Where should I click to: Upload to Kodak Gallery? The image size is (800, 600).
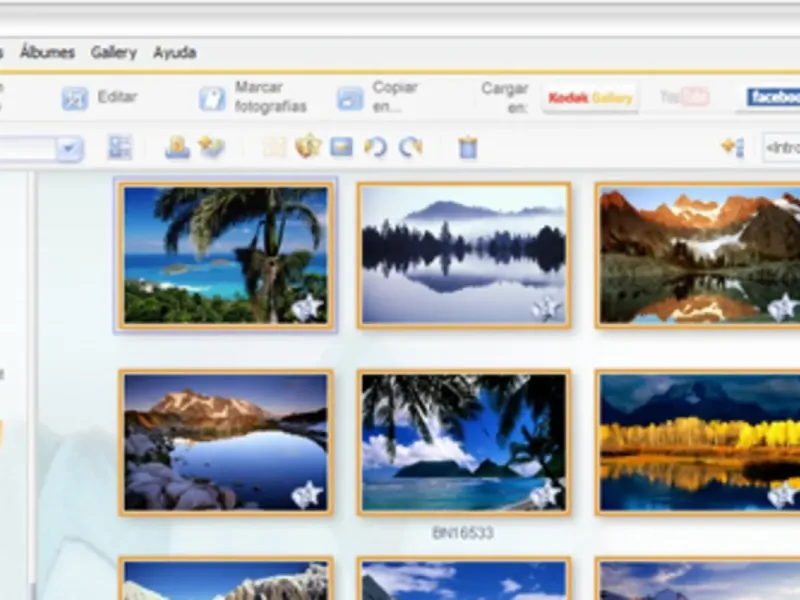(x=590, y=97)
